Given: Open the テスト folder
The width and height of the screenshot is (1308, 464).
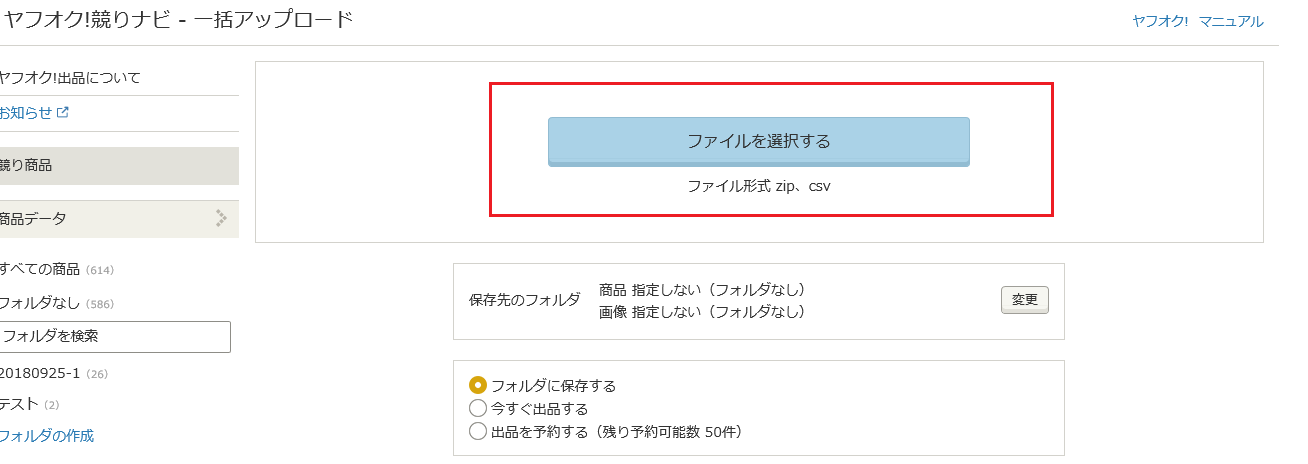Looking at the screenshot, I should (x=20, y=404).
